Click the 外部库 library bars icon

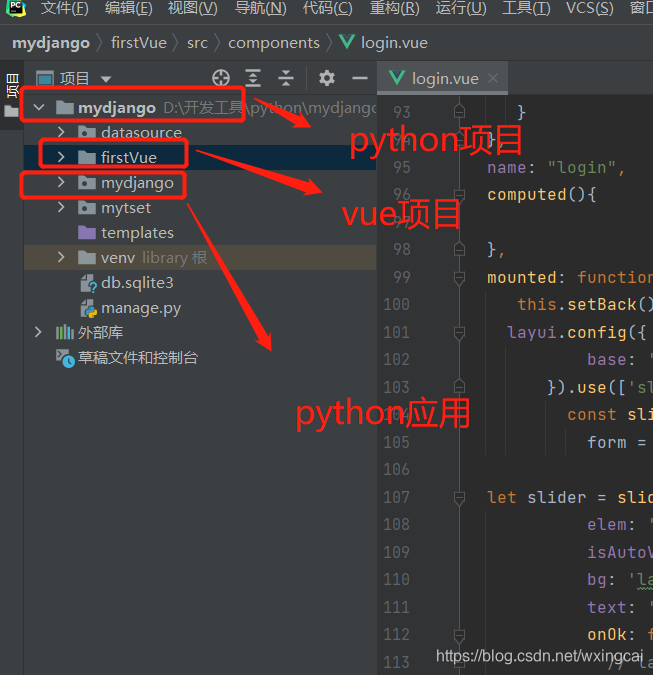click(65, 332)
